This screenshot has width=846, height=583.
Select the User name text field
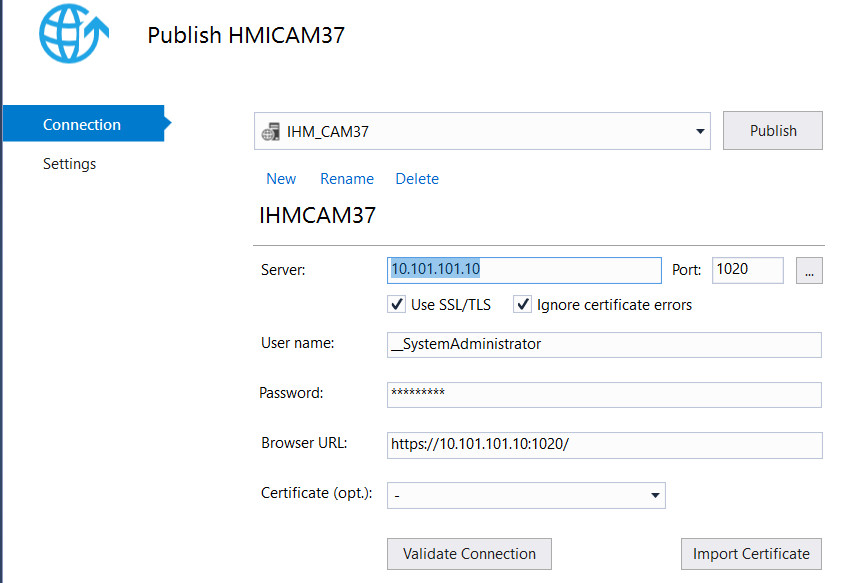pyautogui.click(x=603, y=344)
